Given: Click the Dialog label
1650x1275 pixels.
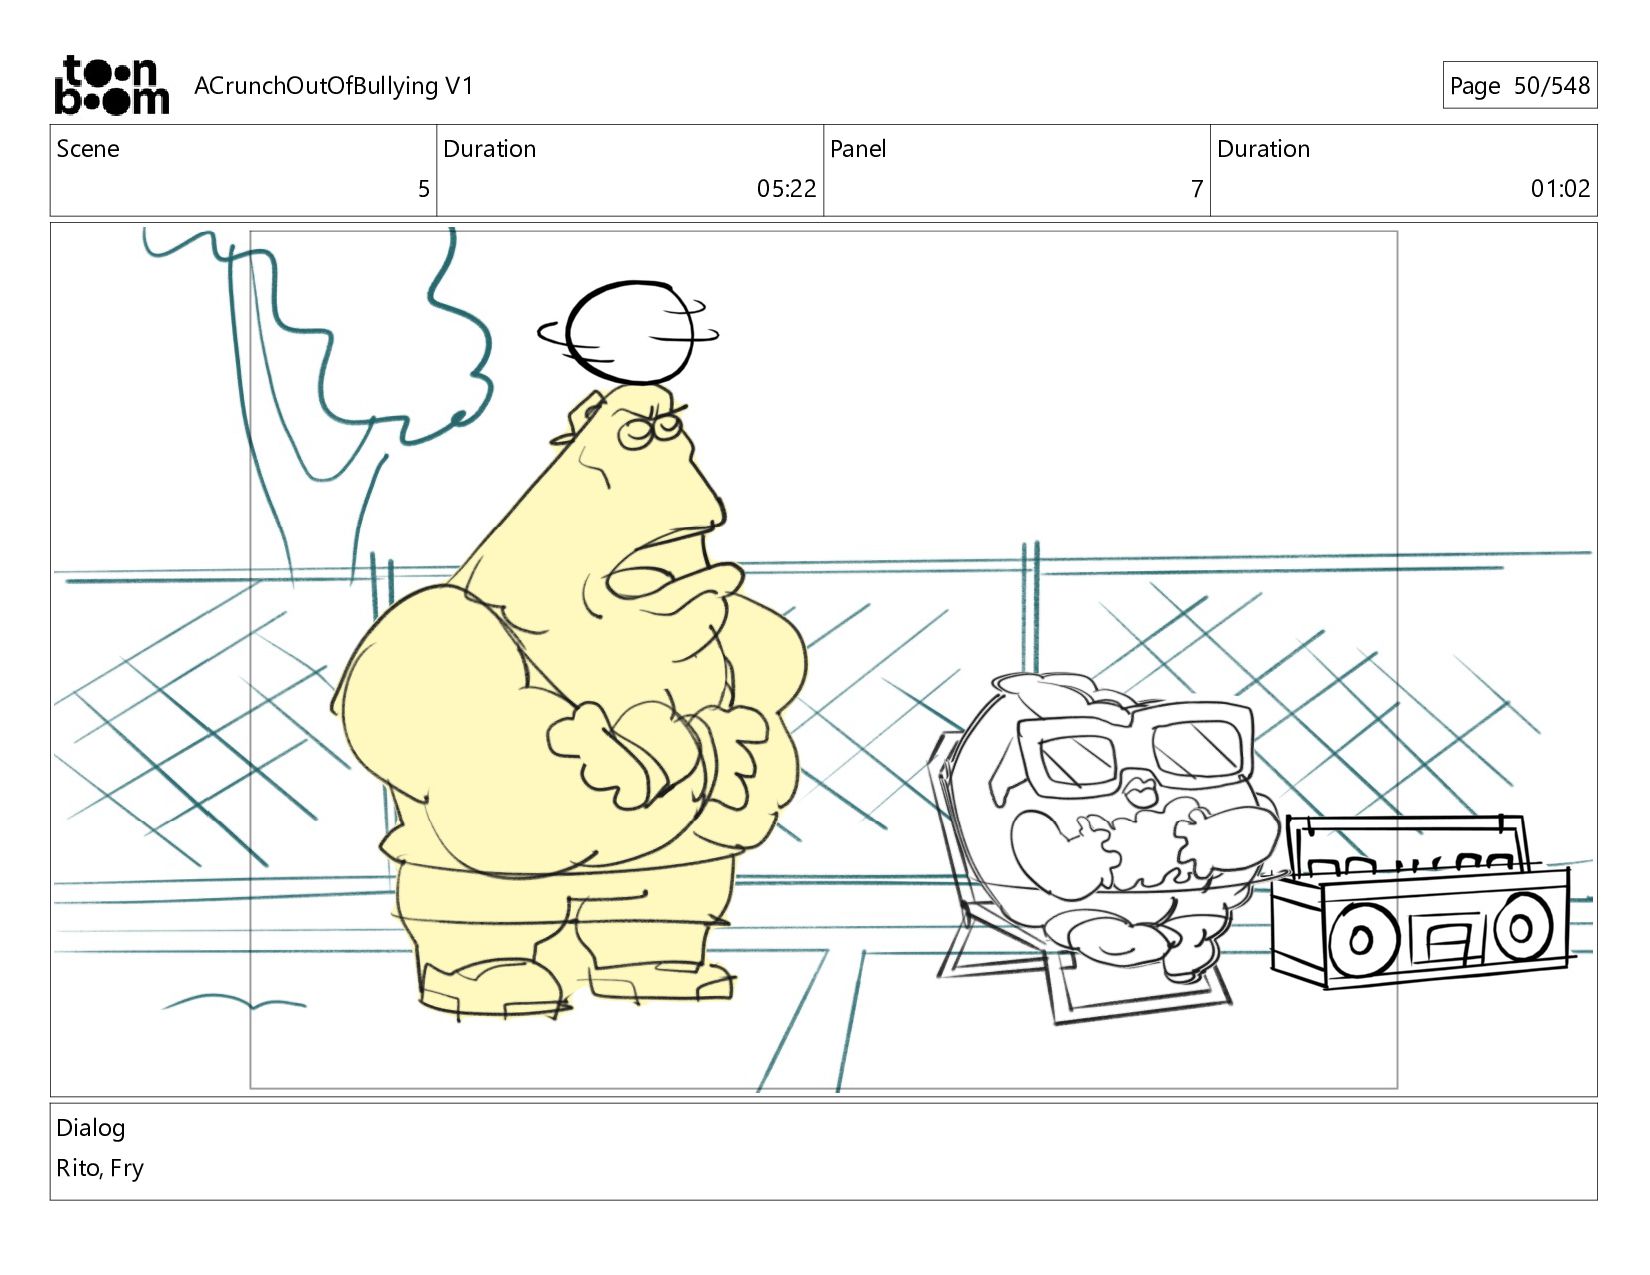Looking at the screenshot, I should (x=91, y=1128).
